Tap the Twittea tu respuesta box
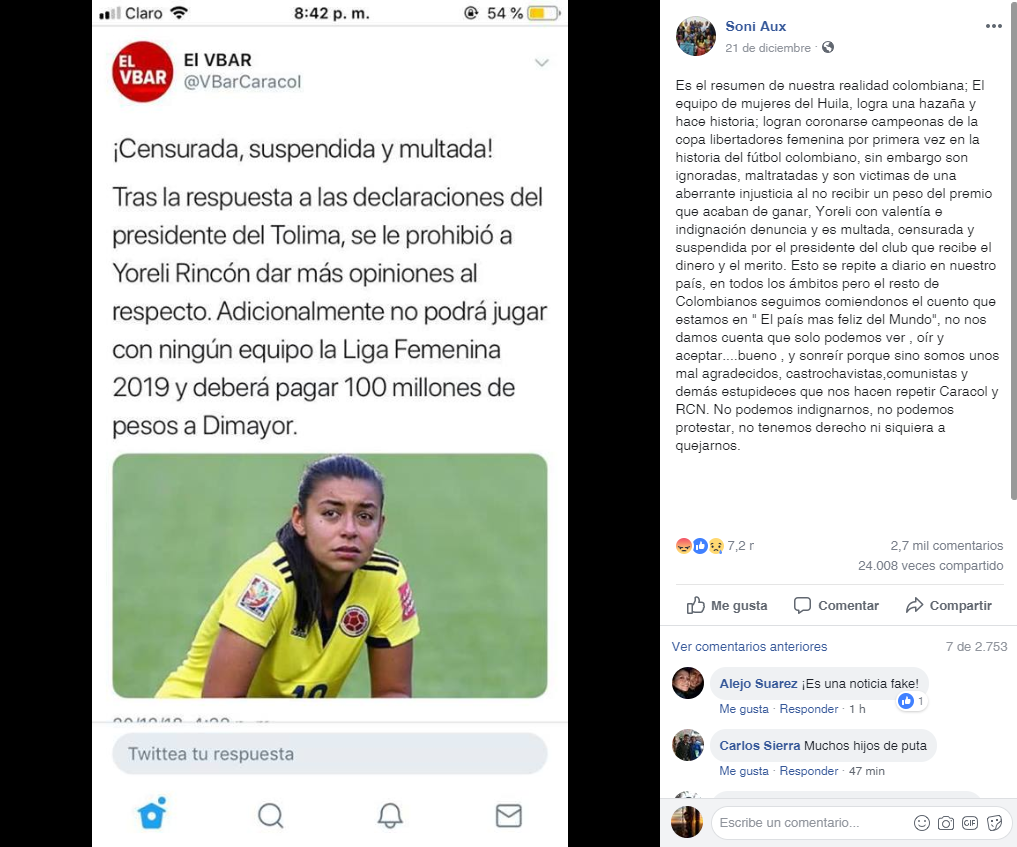Viewport: 1017px width, 847px height. 329,754
